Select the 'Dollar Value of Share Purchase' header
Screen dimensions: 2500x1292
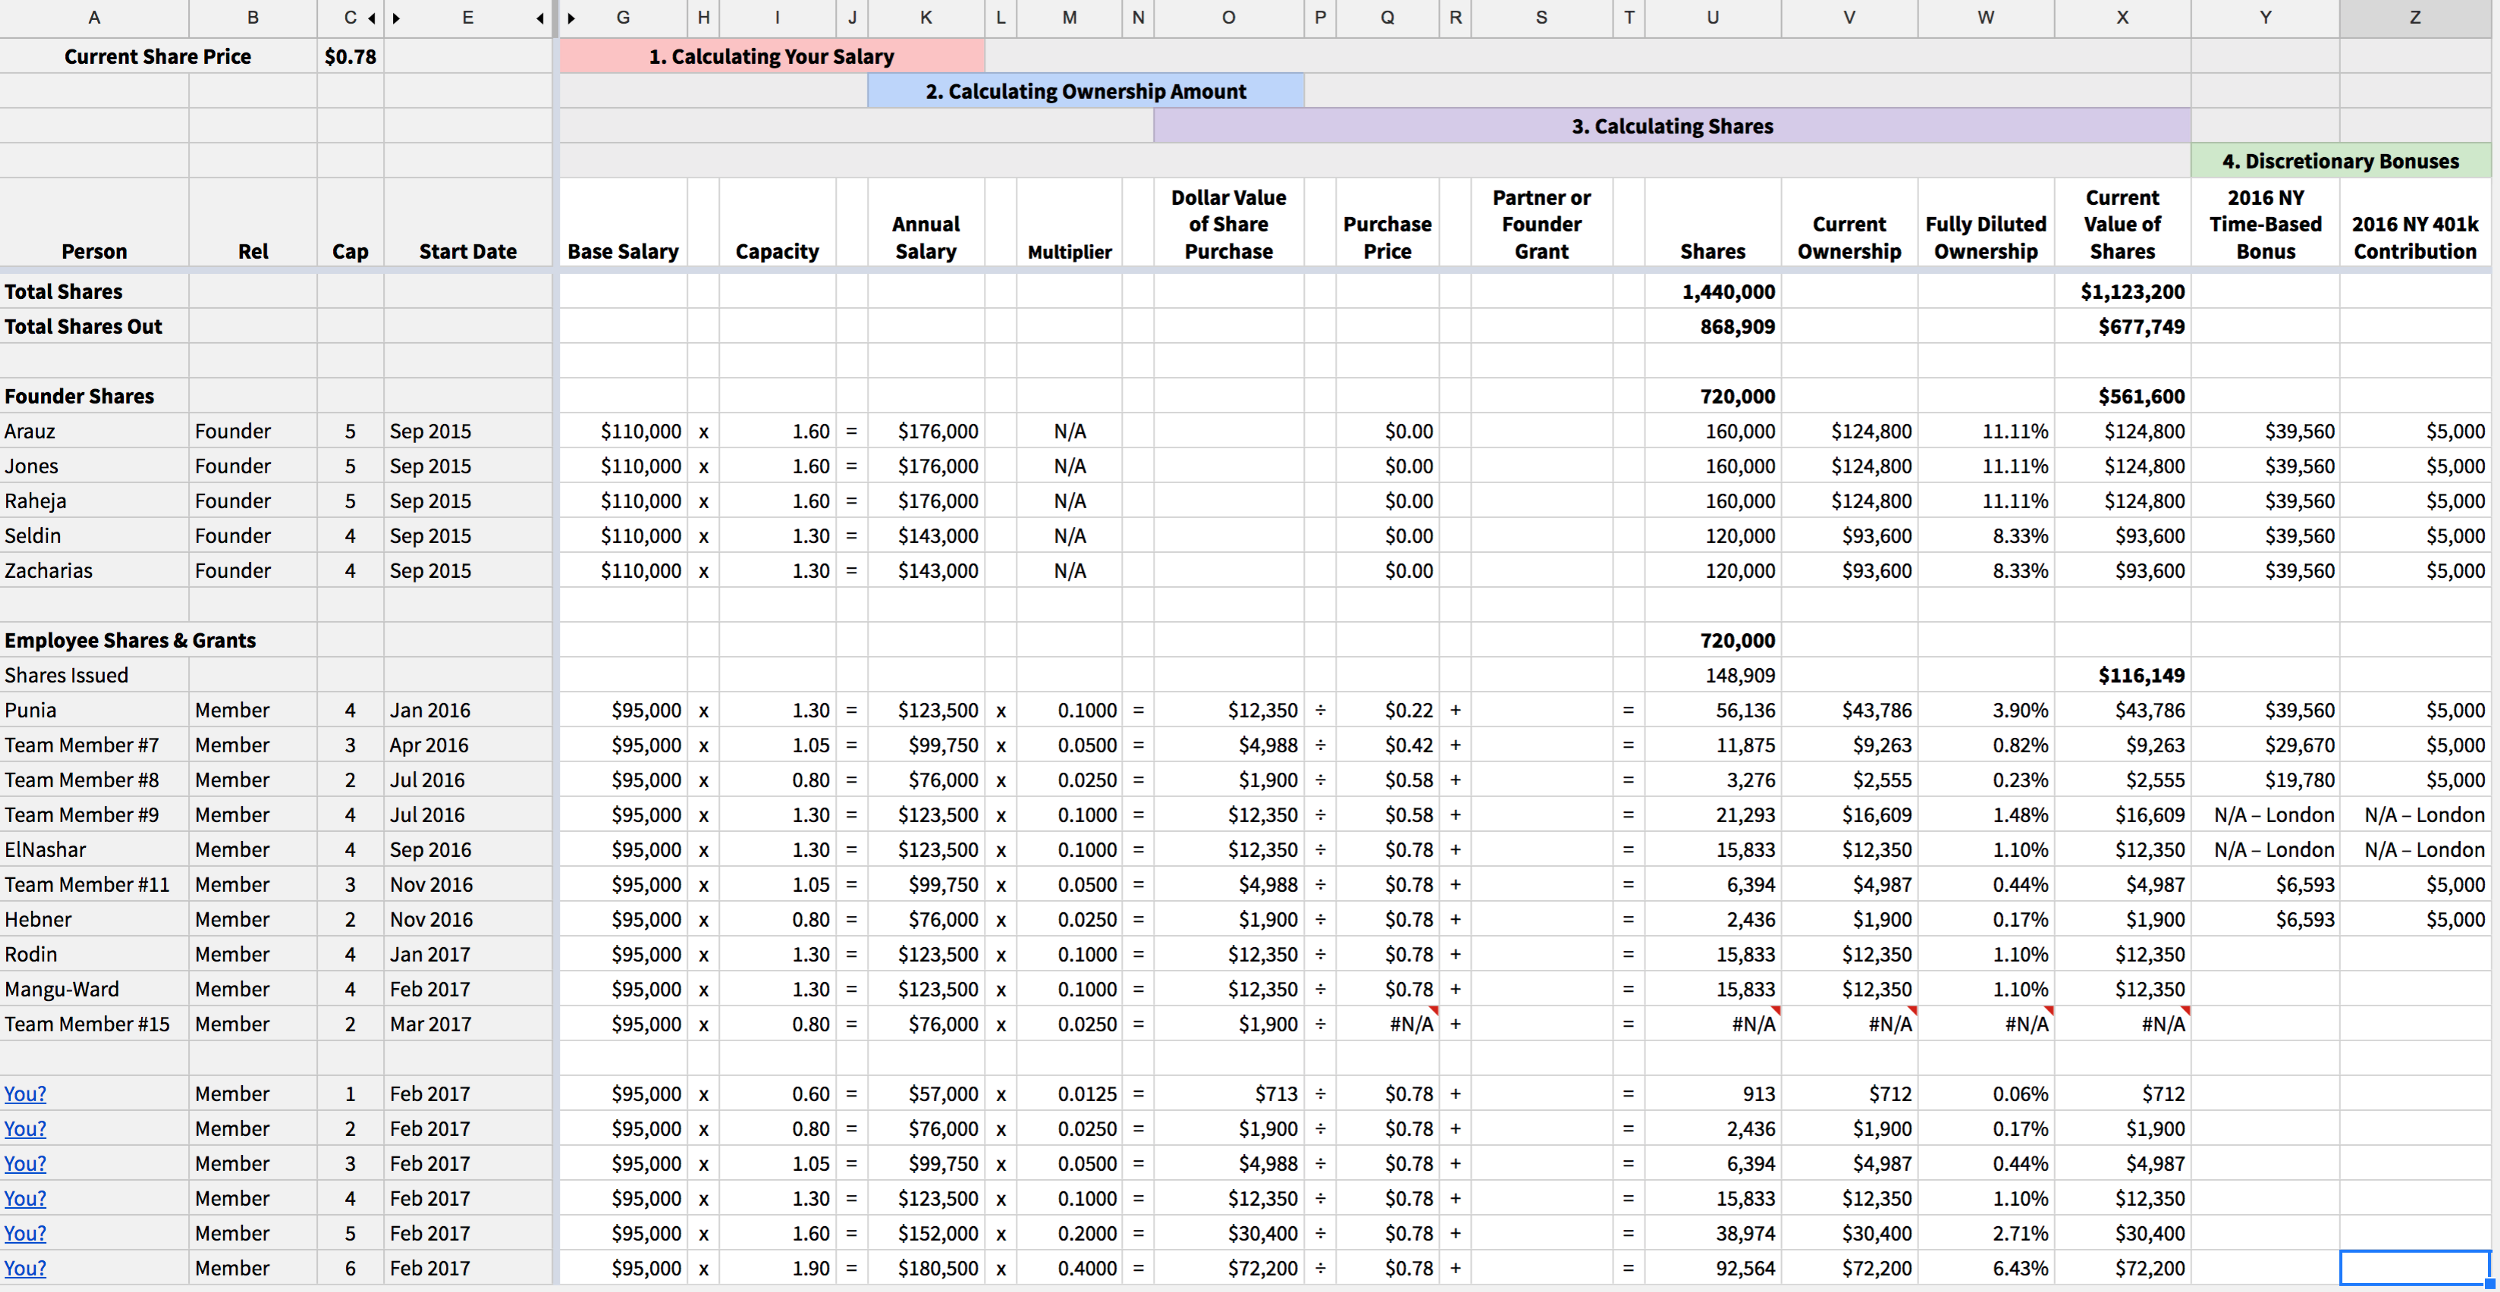1229,222
